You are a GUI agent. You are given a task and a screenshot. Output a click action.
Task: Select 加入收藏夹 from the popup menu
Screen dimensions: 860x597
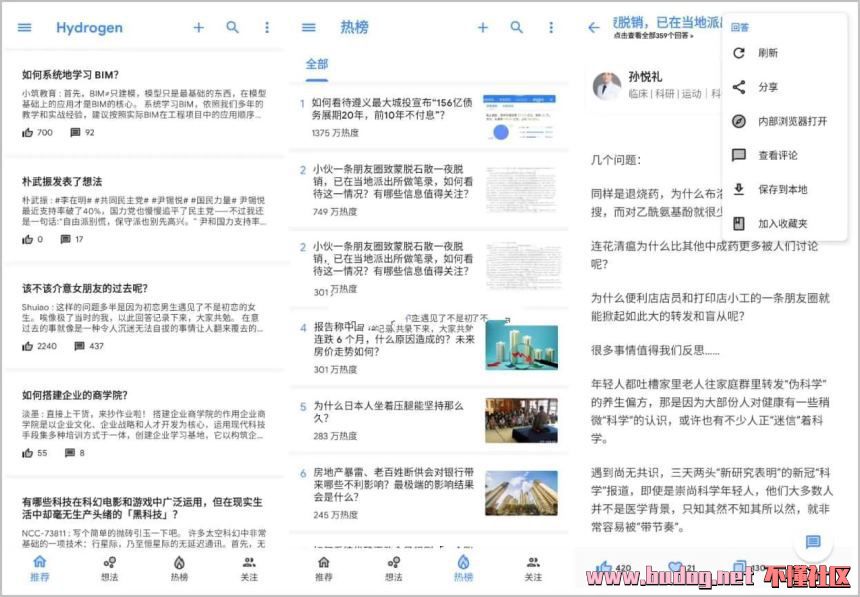click(x=782, y=223)
